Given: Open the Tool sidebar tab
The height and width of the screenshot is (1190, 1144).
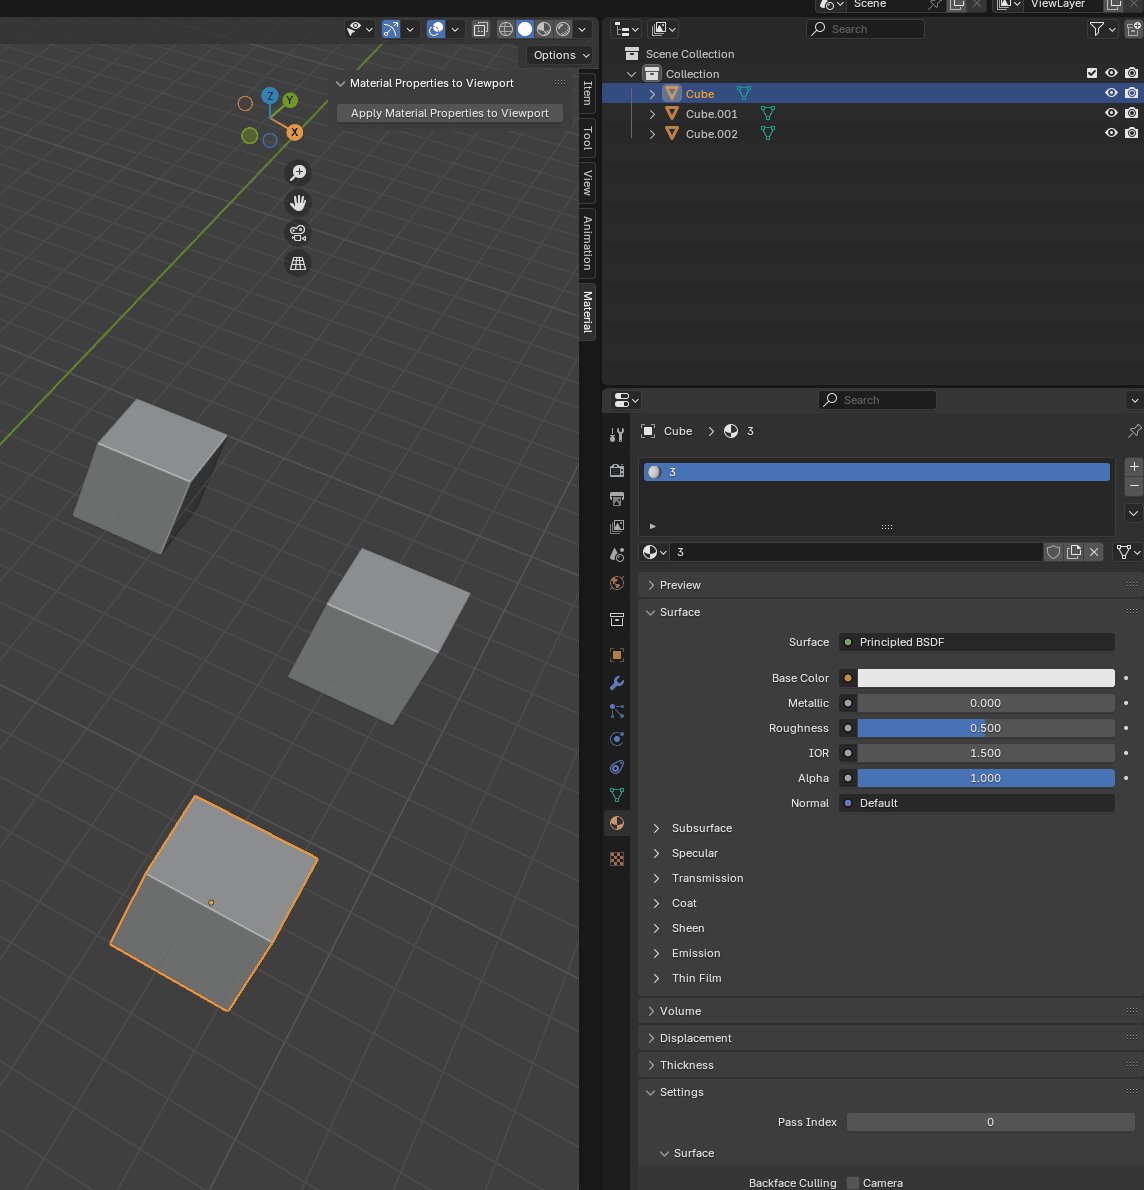Looking at the screenshot, I should (587, 138).
